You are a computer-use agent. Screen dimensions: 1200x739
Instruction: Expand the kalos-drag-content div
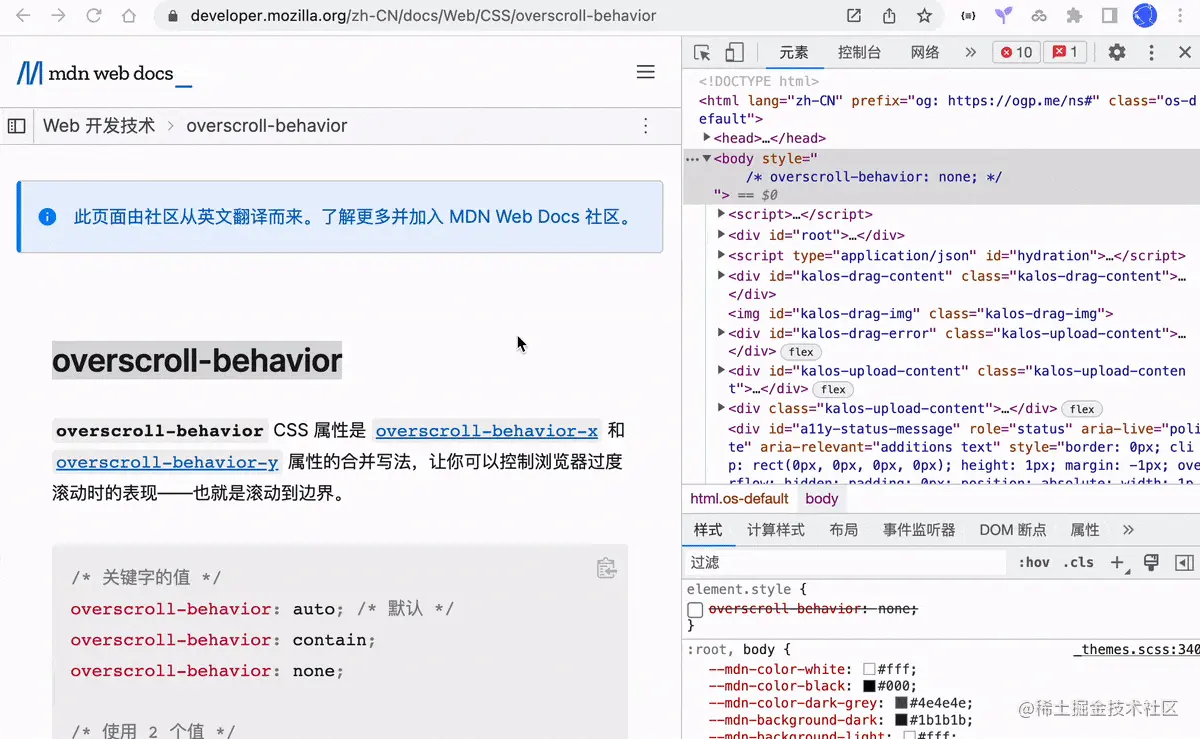722,276
